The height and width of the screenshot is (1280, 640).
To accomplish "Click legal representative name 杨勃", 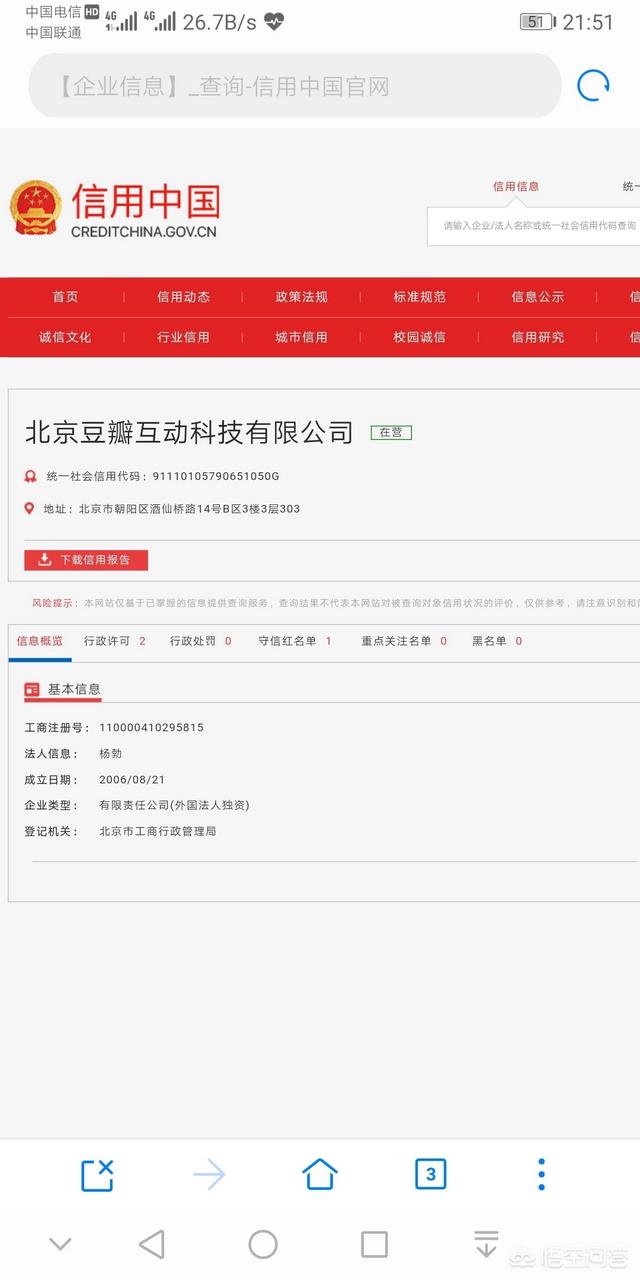I will [111, 754].
